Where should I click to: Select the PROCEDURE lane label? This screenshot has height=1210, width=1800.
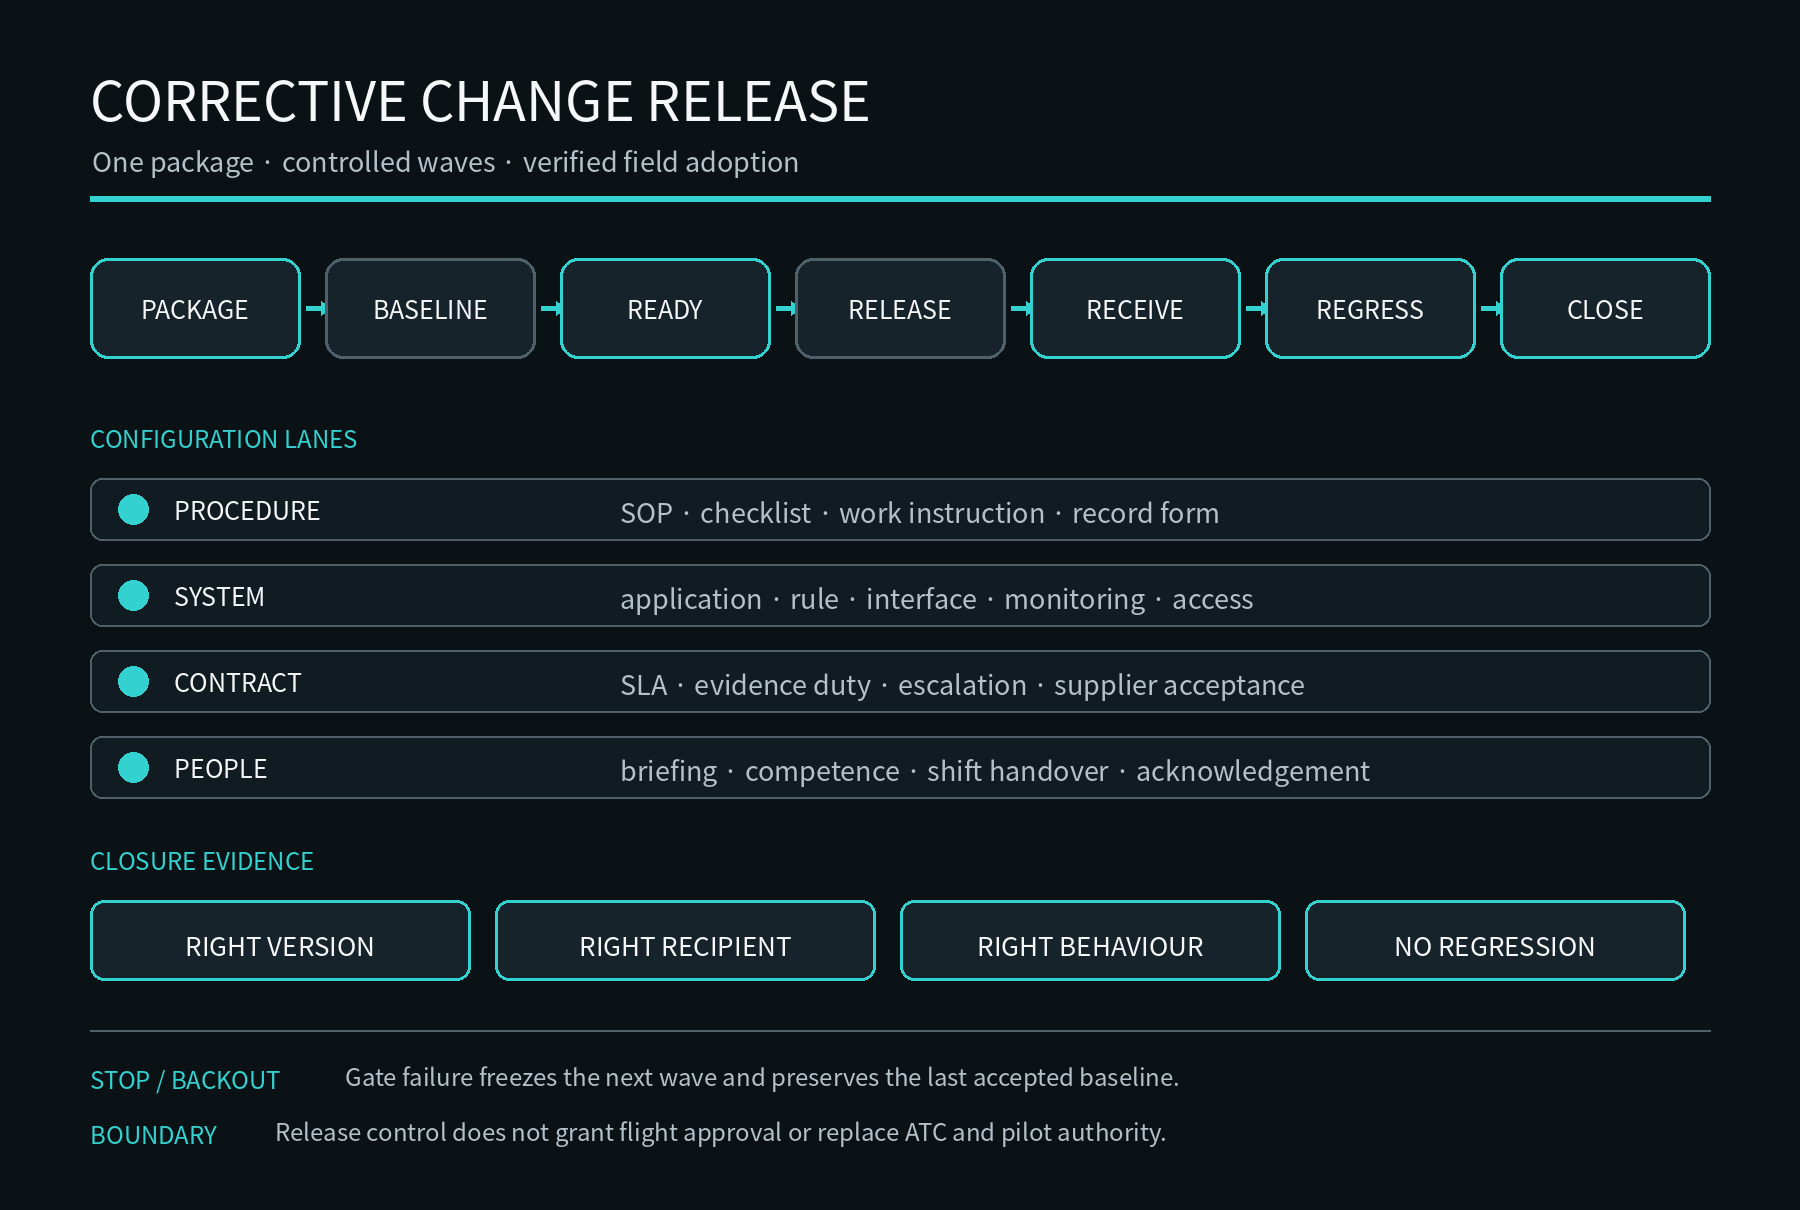click(x=247, y=511)
